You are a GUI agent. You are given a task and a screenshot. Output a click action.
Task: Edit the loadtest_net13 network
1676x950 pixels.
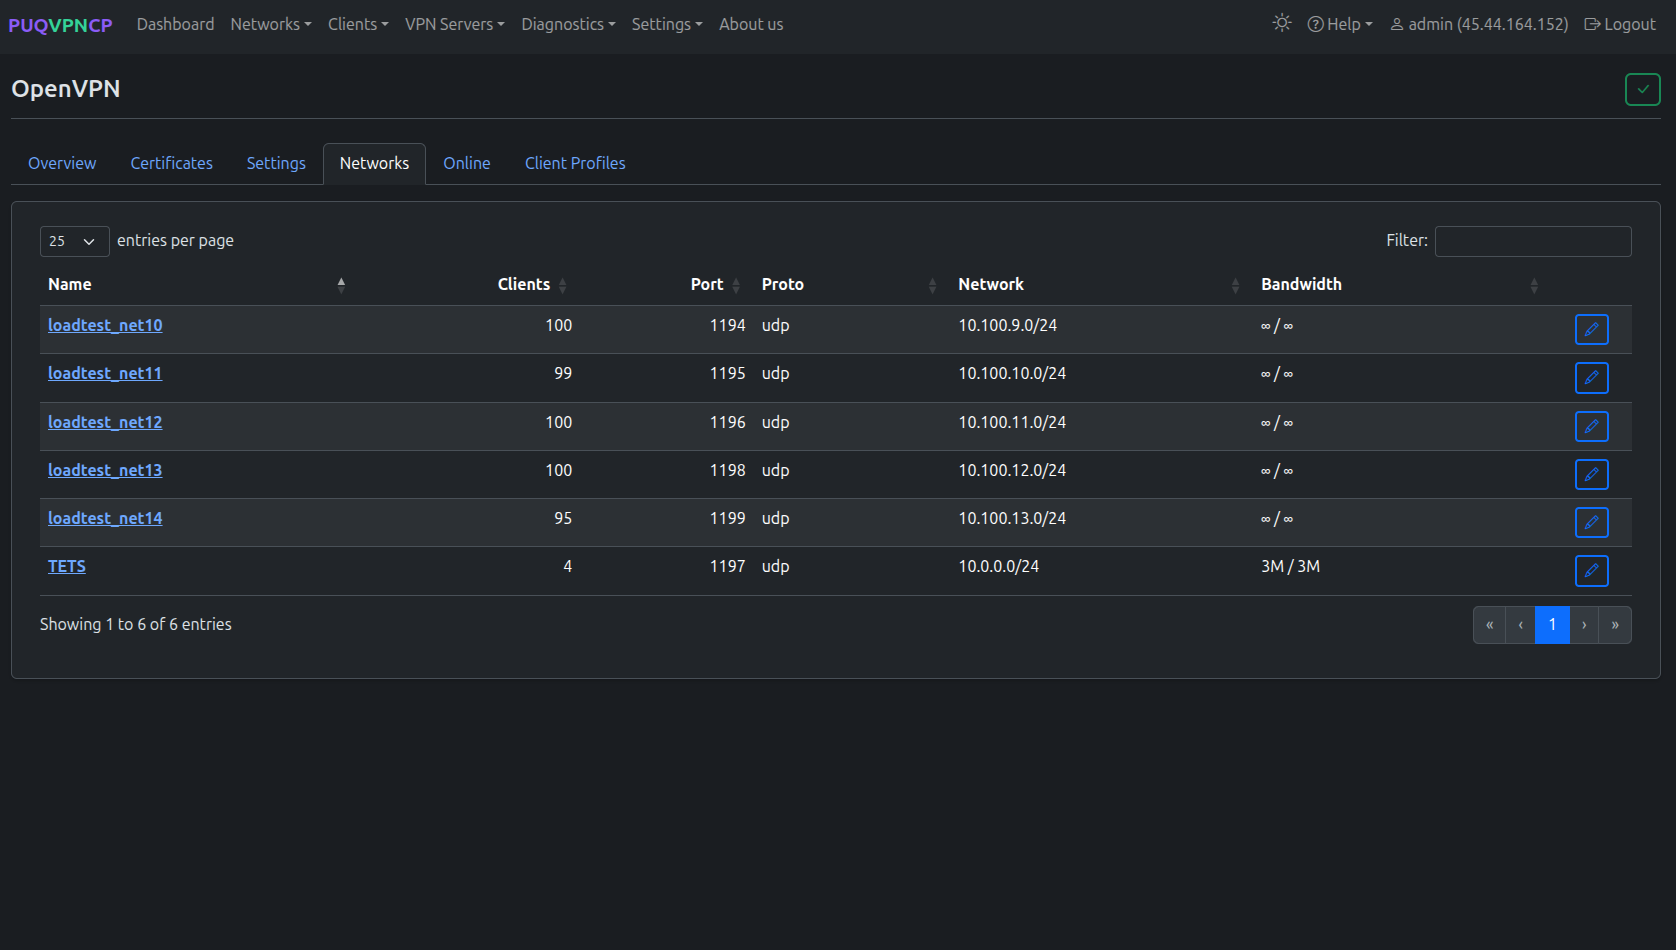point(1591,474)
